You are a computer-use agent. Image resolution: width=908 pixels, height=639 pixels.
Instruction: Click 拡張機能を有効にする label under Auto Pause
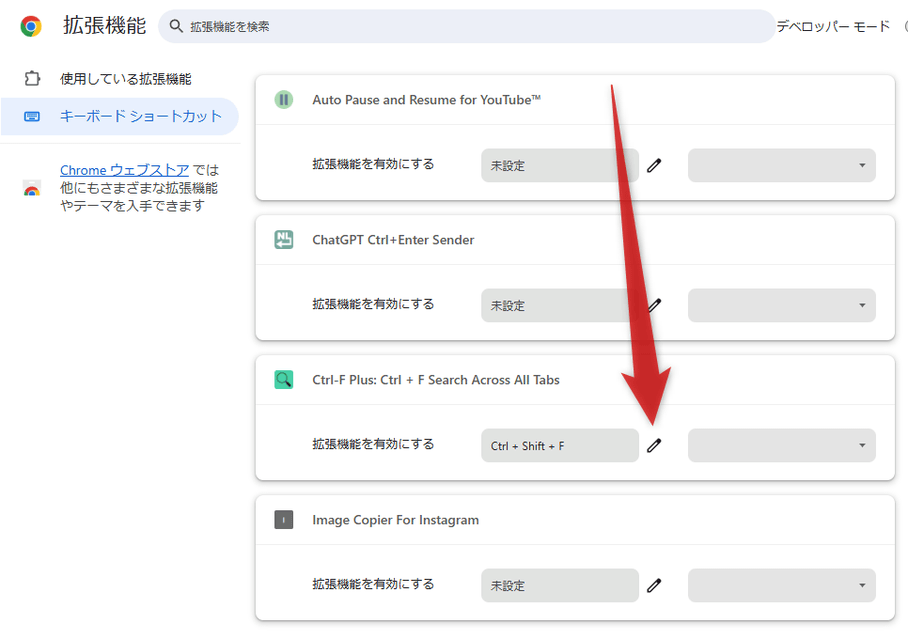[x=374, y=165]
